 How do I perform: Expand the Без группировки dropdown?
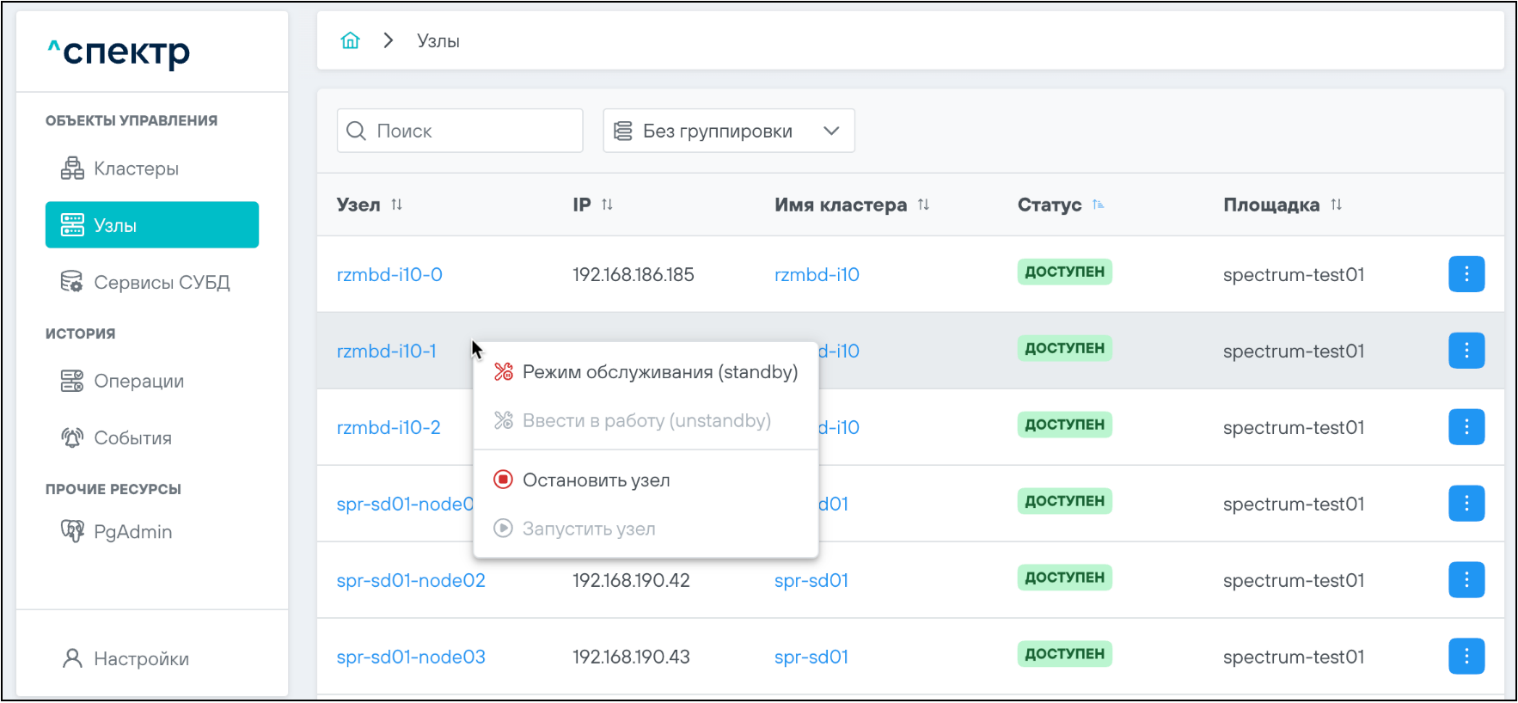pyautogui.click(x=728, y=131)
